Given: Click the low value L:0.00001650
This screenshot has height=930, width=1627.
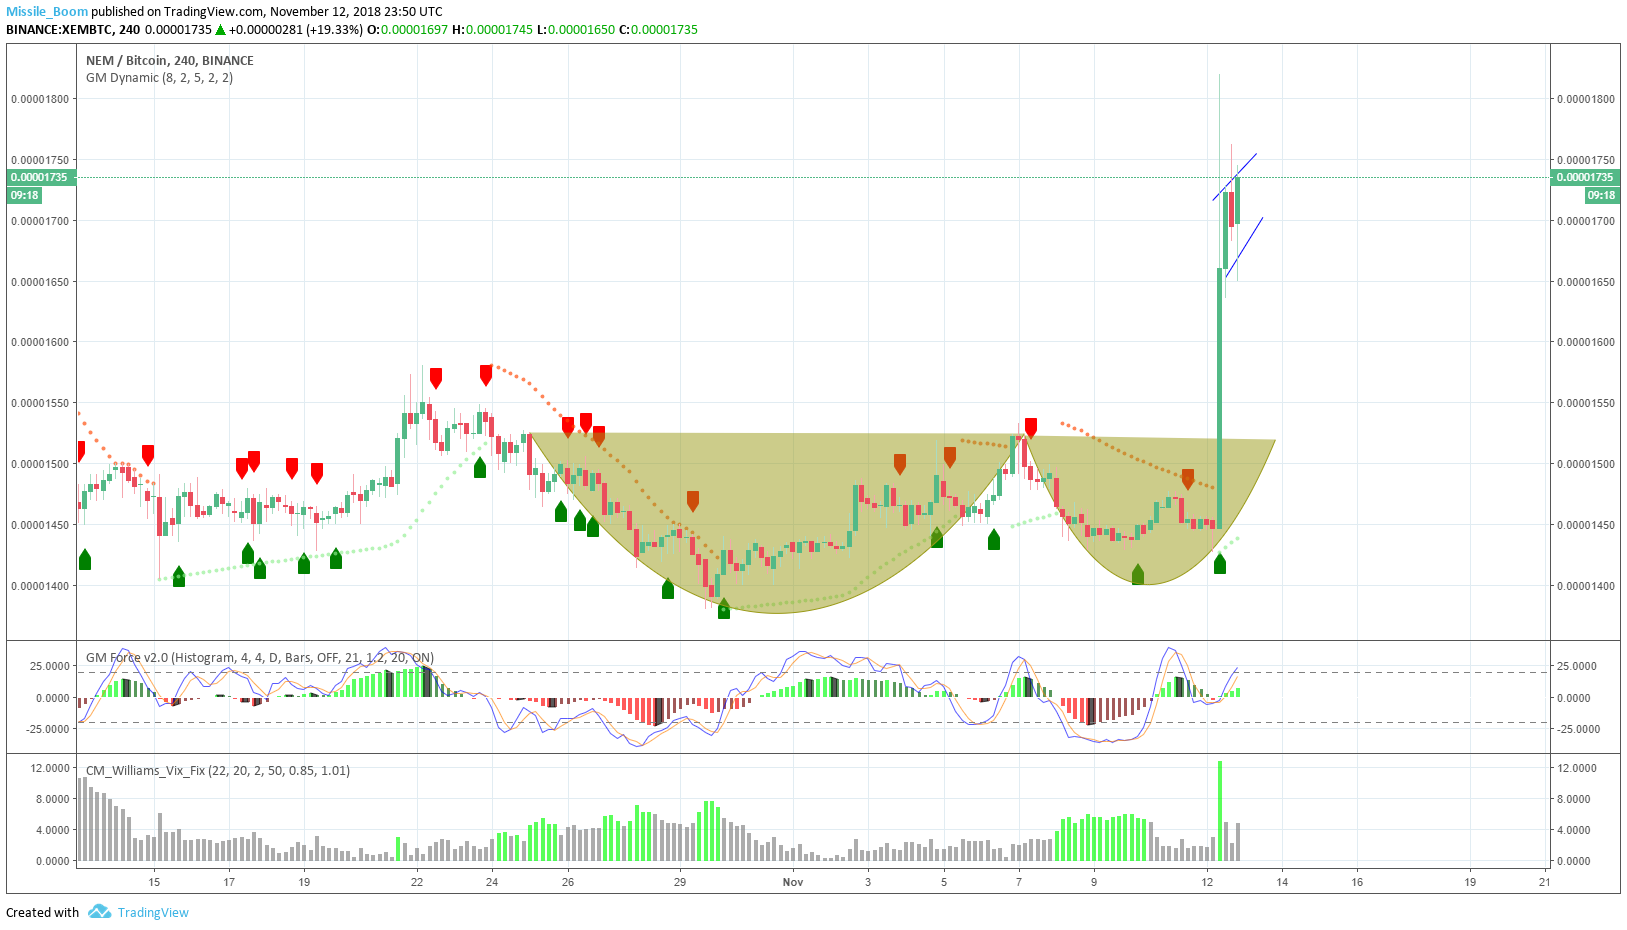Looking at the screenshot, I should [x=576, y=30].
